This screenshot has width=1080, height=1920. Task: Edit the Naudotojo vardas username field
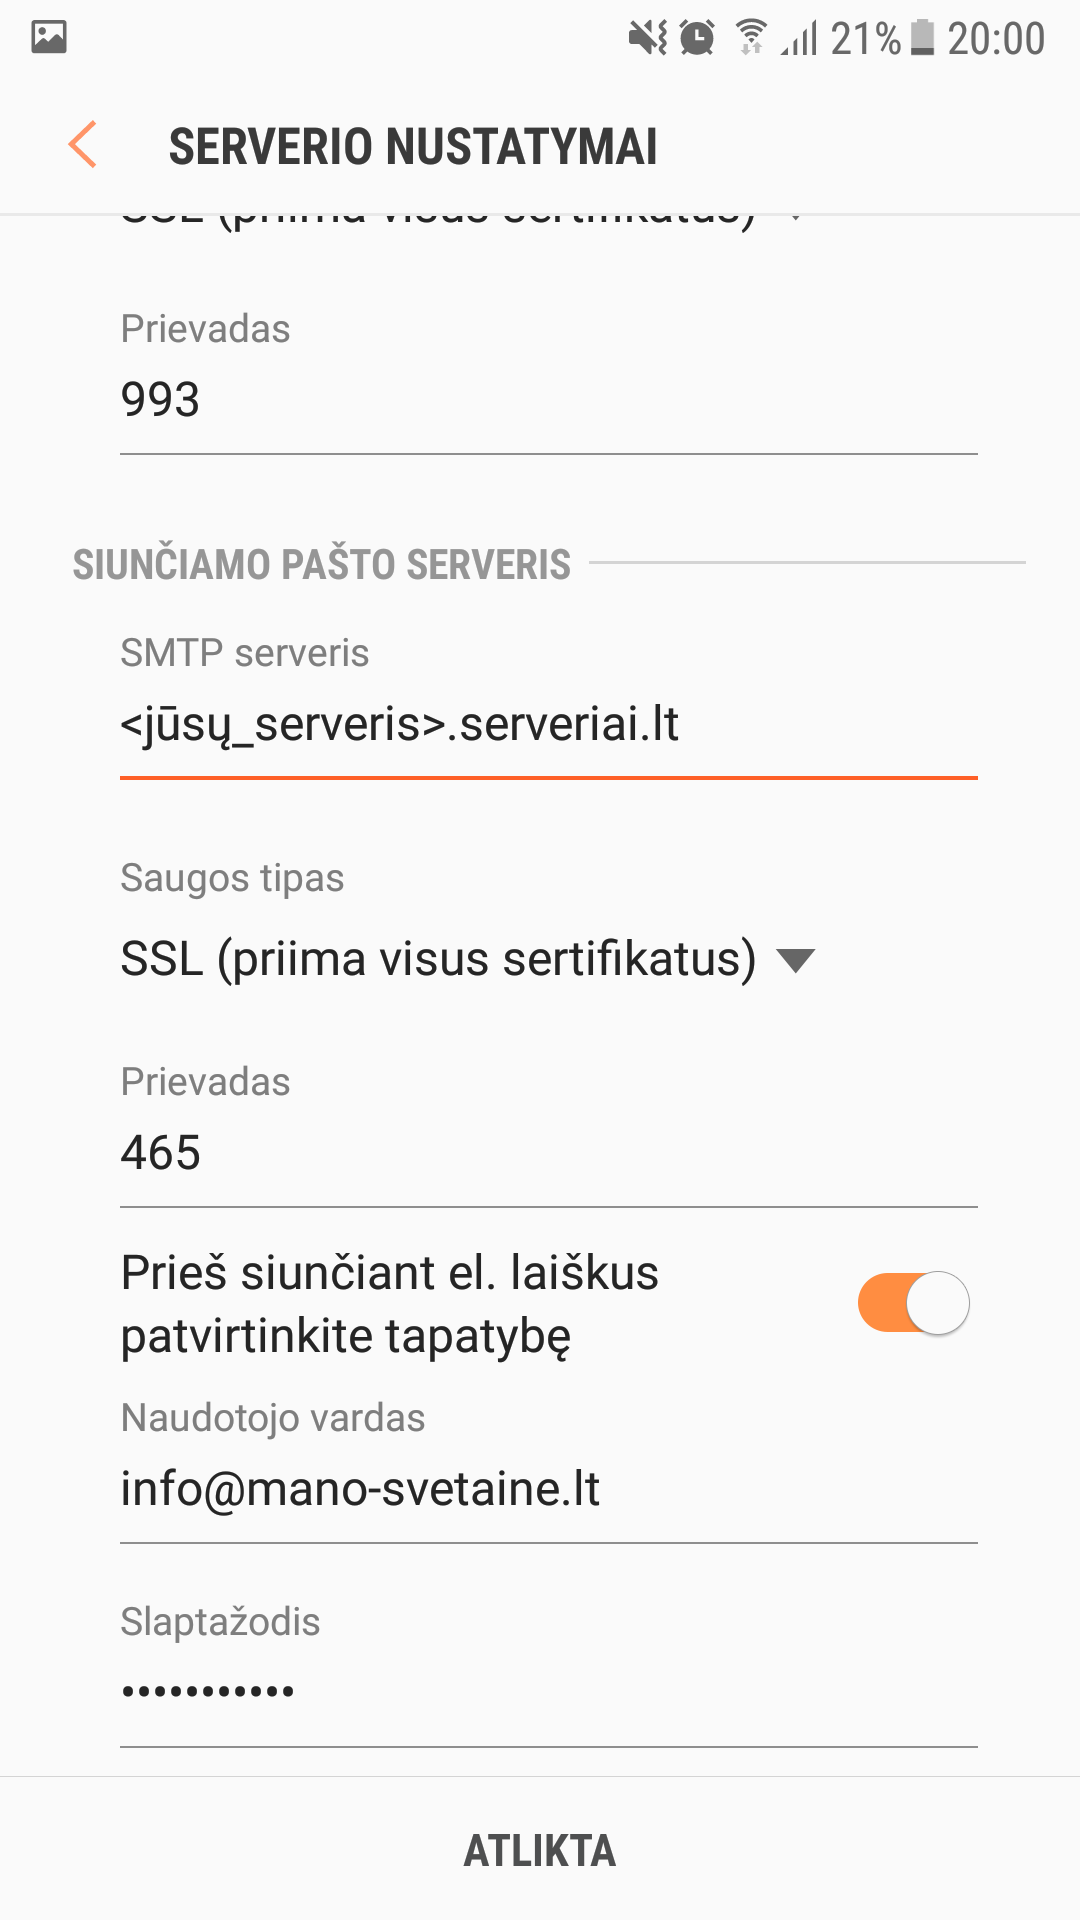coord(548,1488)
